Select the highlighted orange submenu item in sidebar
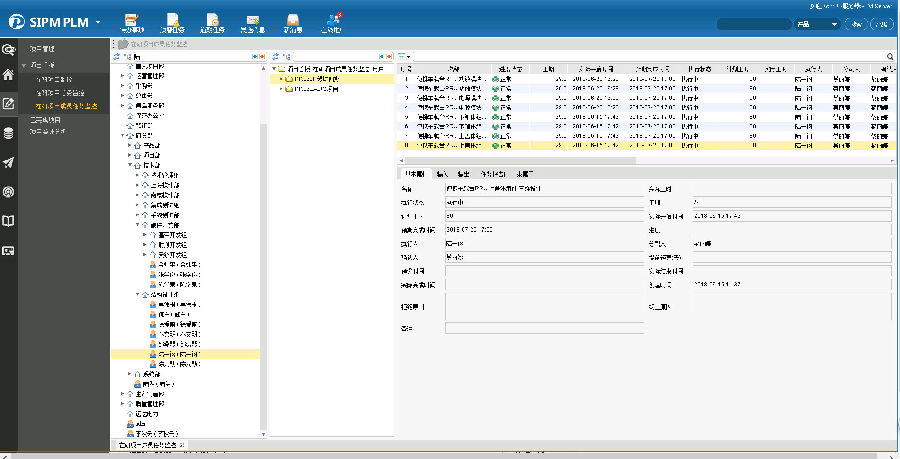This screenshot has height=459, width=900. tap(66, 105)
